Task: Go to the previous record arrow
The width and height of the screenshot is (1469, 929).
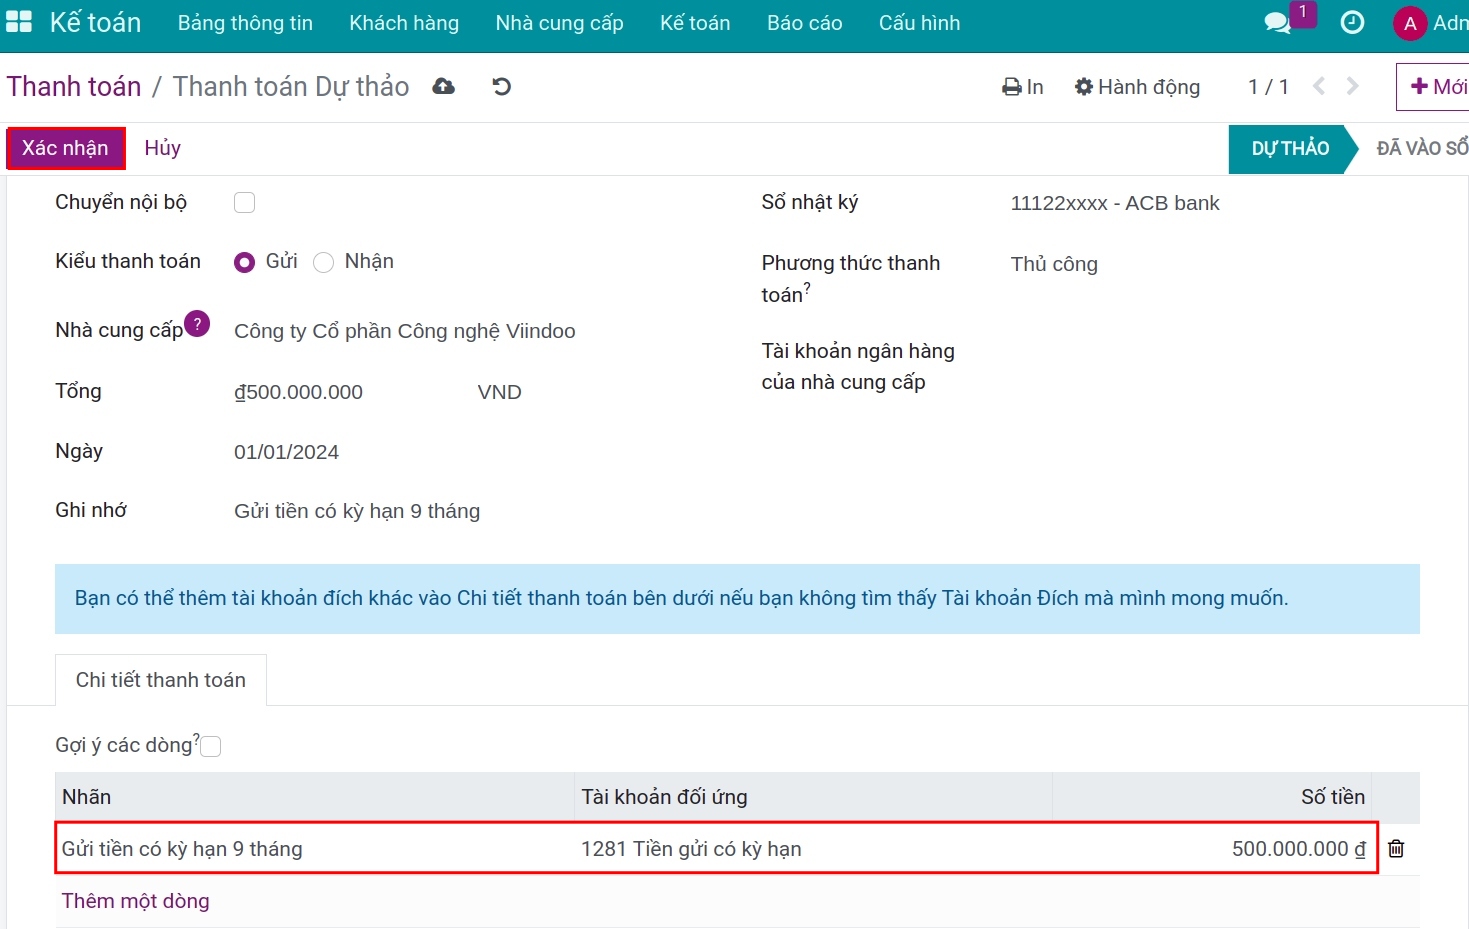Action: point(1319,87)
